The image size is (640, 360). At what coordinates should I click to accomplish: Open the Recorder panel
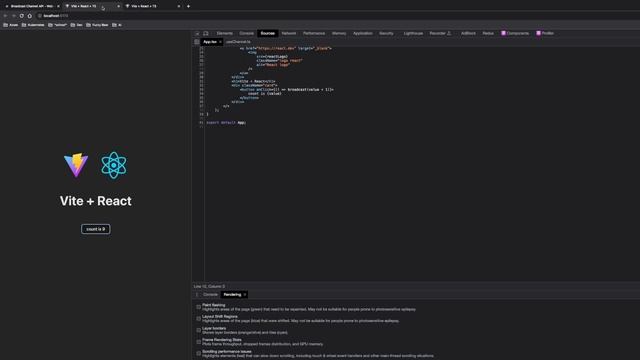tap(440, 33)
